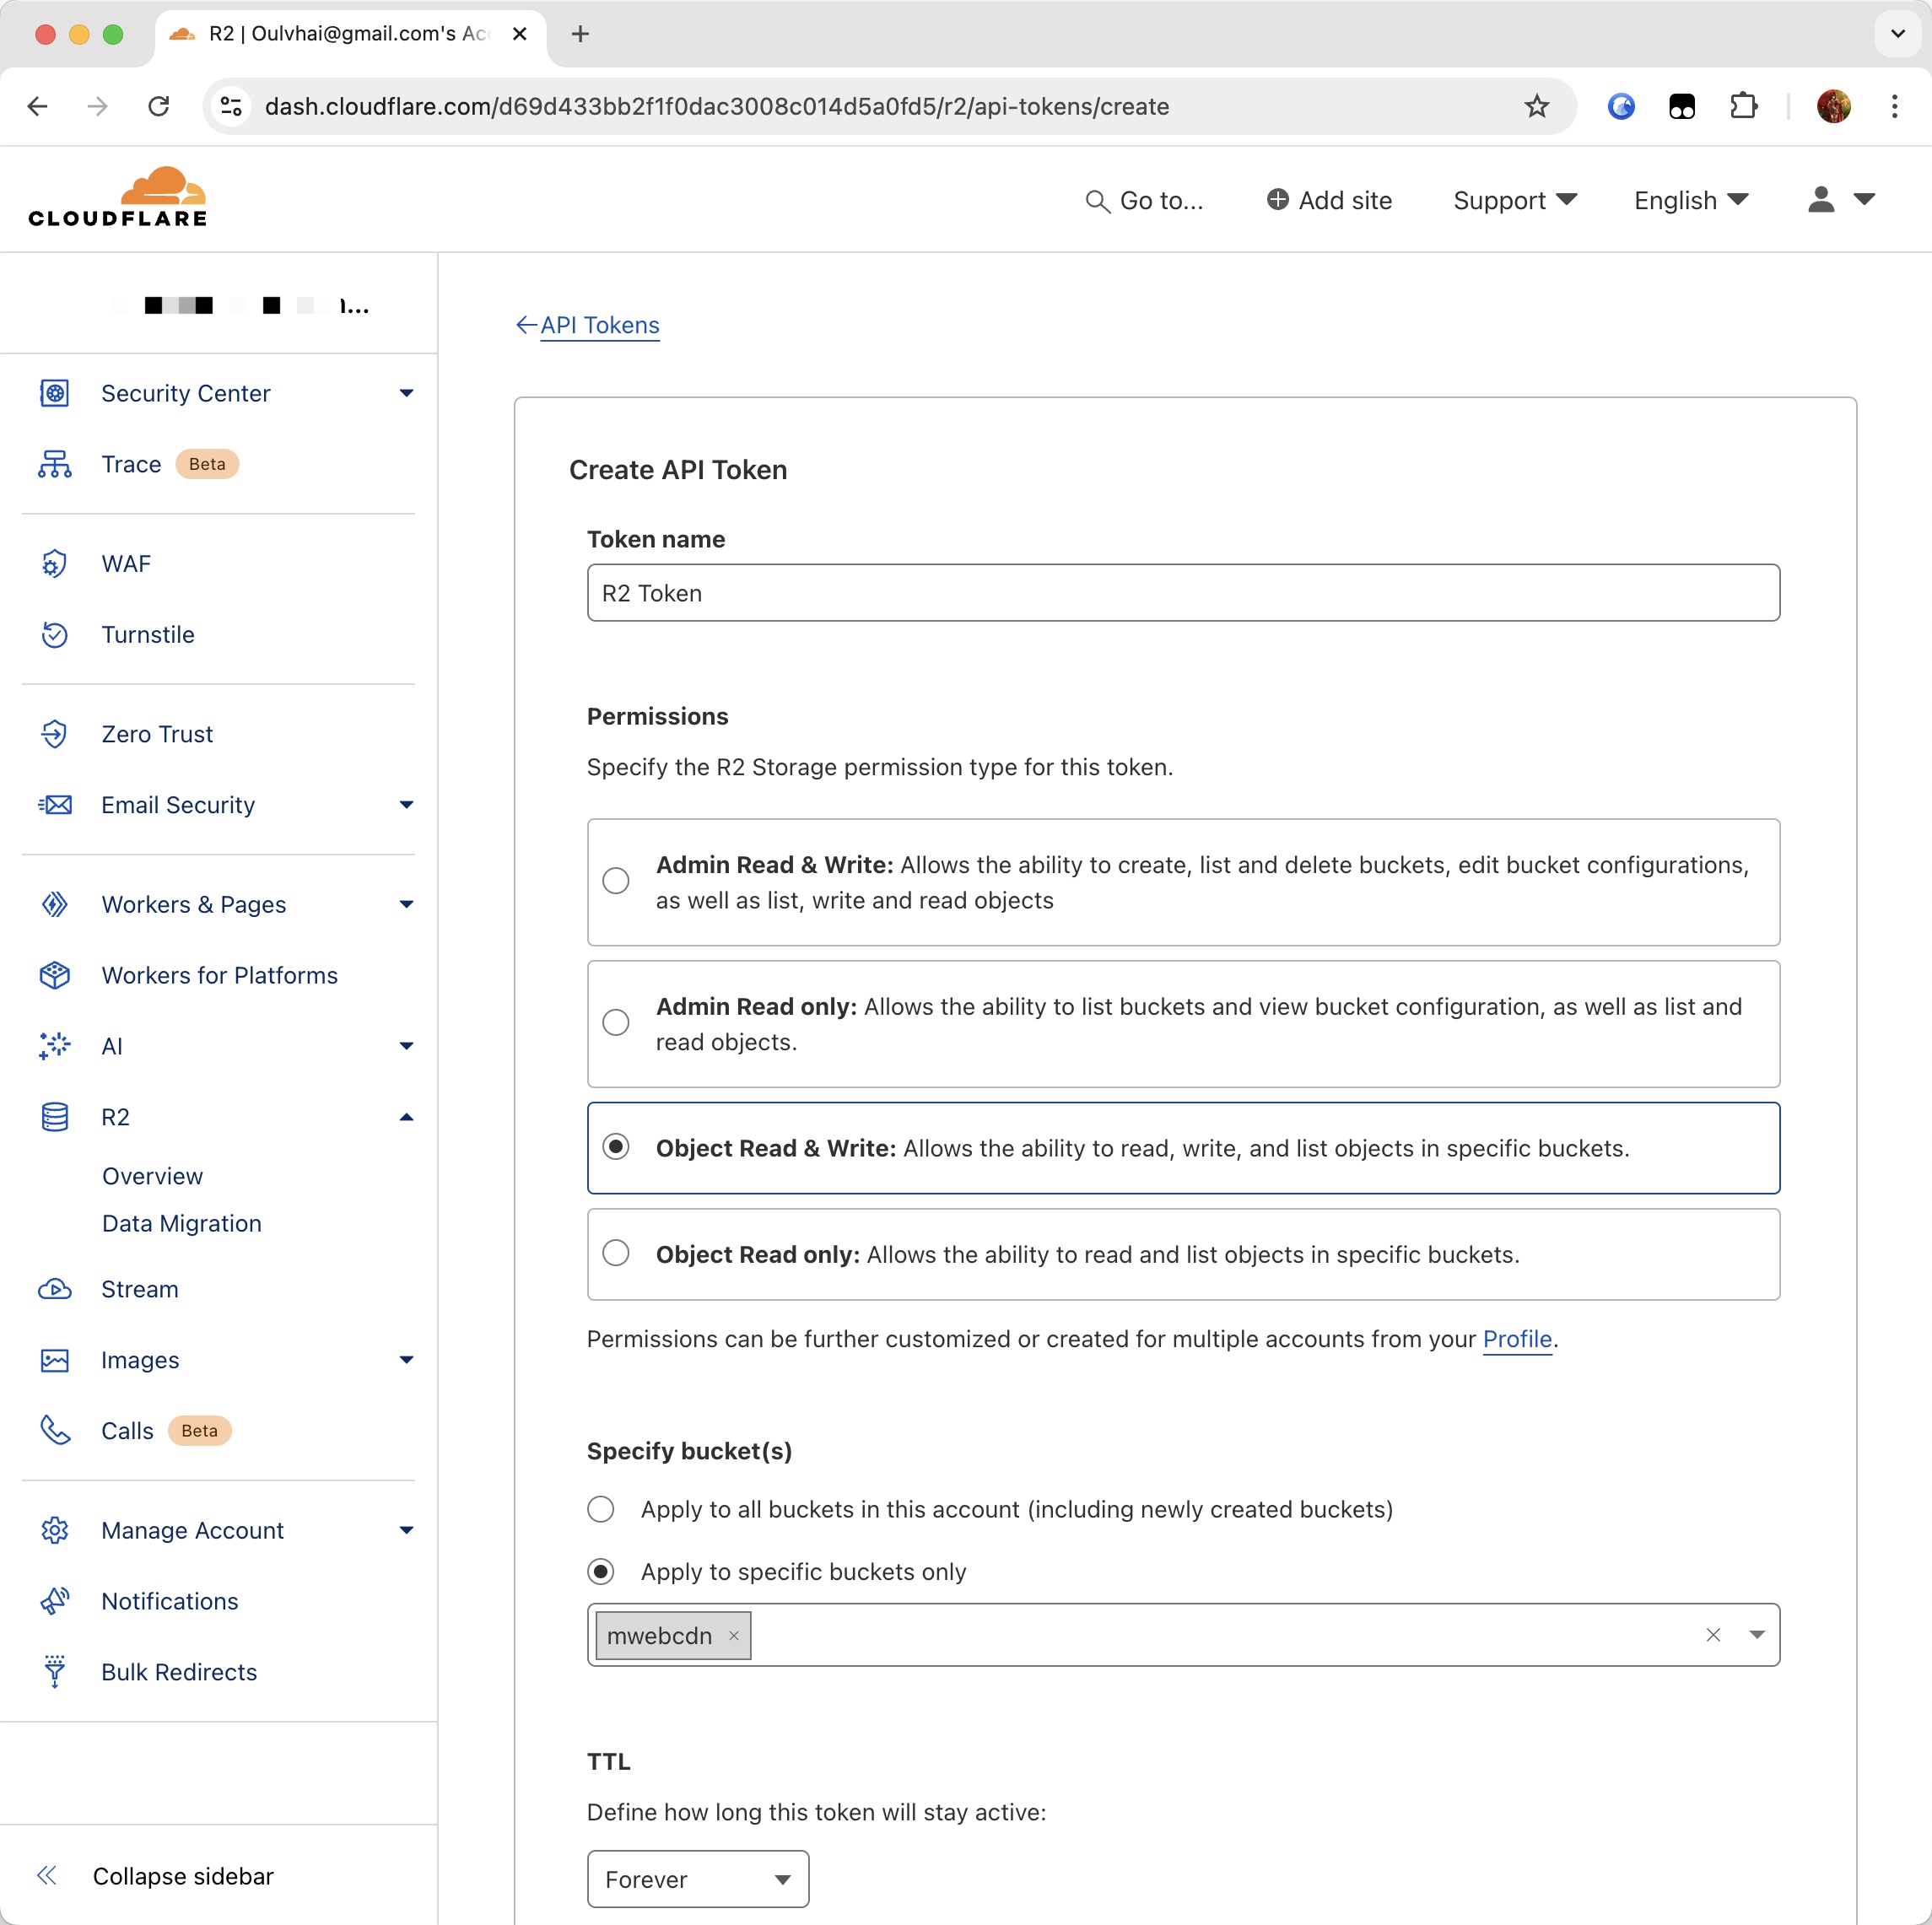Open the bucket selector dropdown arrow

point(1756,1635)
